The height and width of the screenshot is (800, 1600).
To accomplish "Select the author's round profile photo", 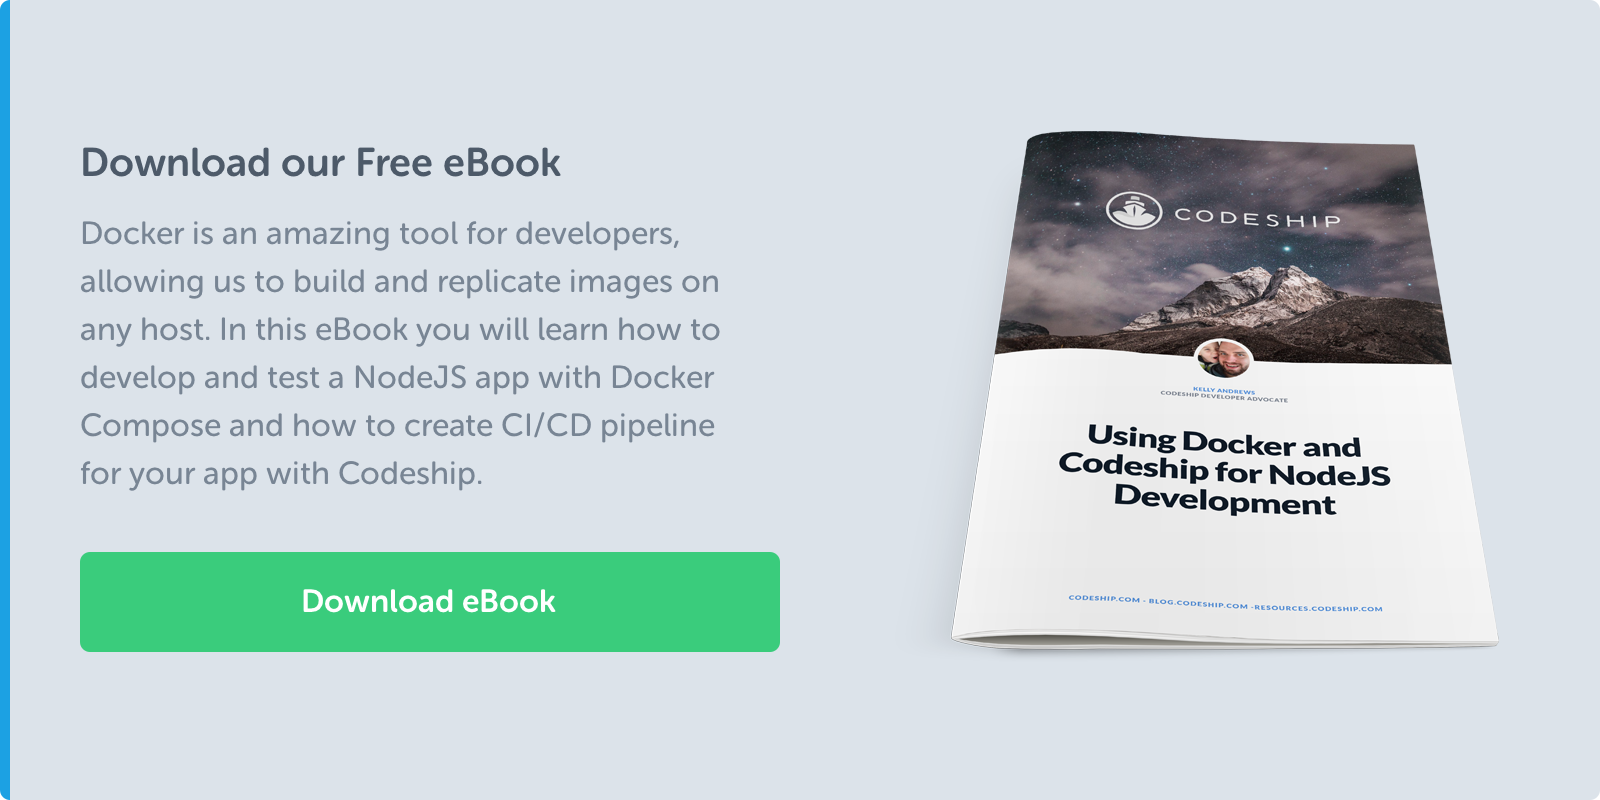I will coord(1224,358).
